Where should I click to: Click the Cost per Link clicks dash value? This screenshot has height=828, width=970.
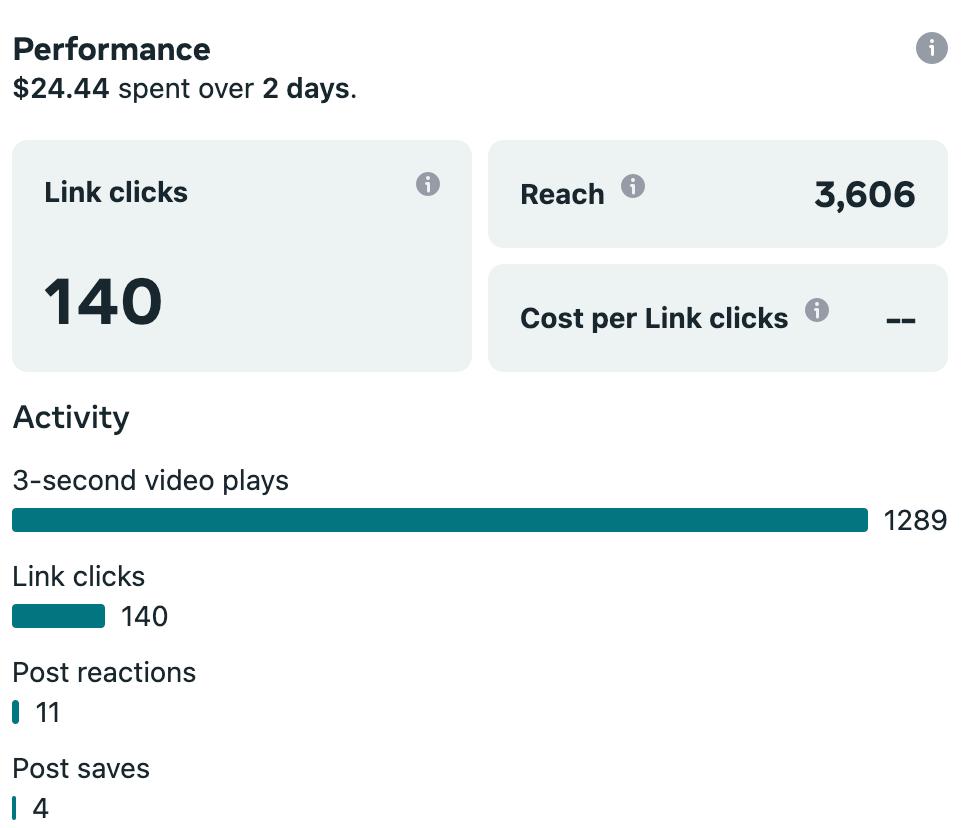tap(901, 320)
